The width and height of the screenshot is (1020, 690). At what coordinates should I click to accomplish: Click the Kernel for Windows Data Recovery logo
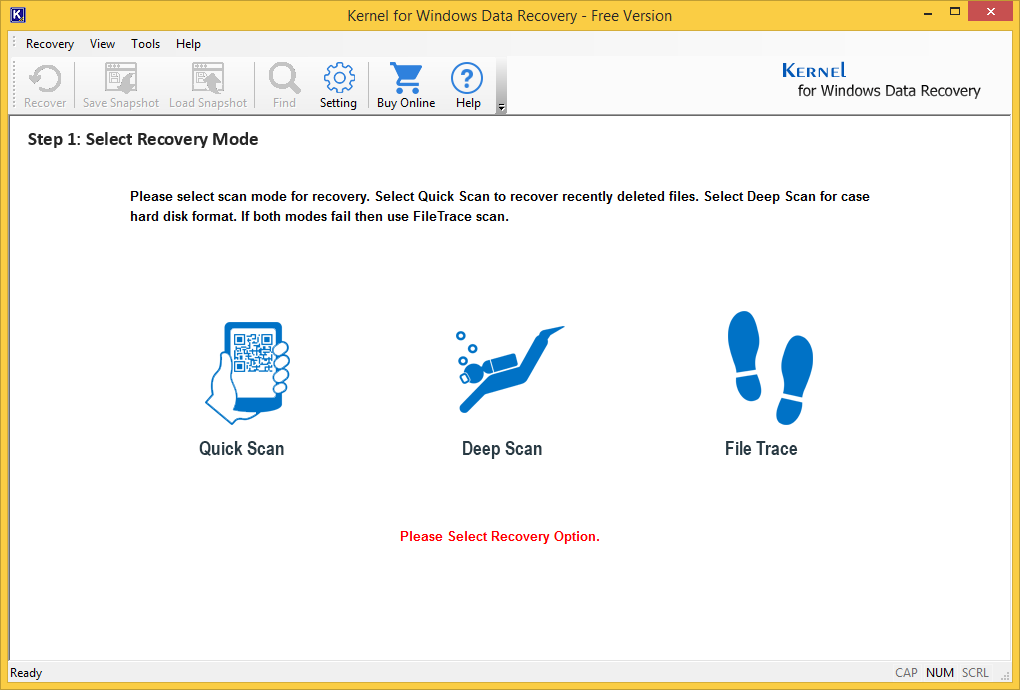pos(881,81)
